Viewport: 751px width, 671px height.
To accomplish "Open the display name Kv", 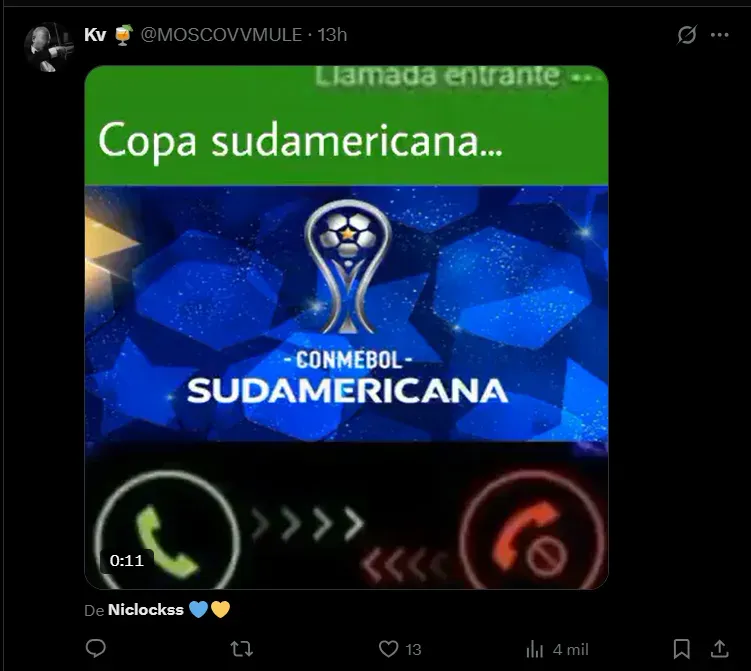I will (95, 35).
